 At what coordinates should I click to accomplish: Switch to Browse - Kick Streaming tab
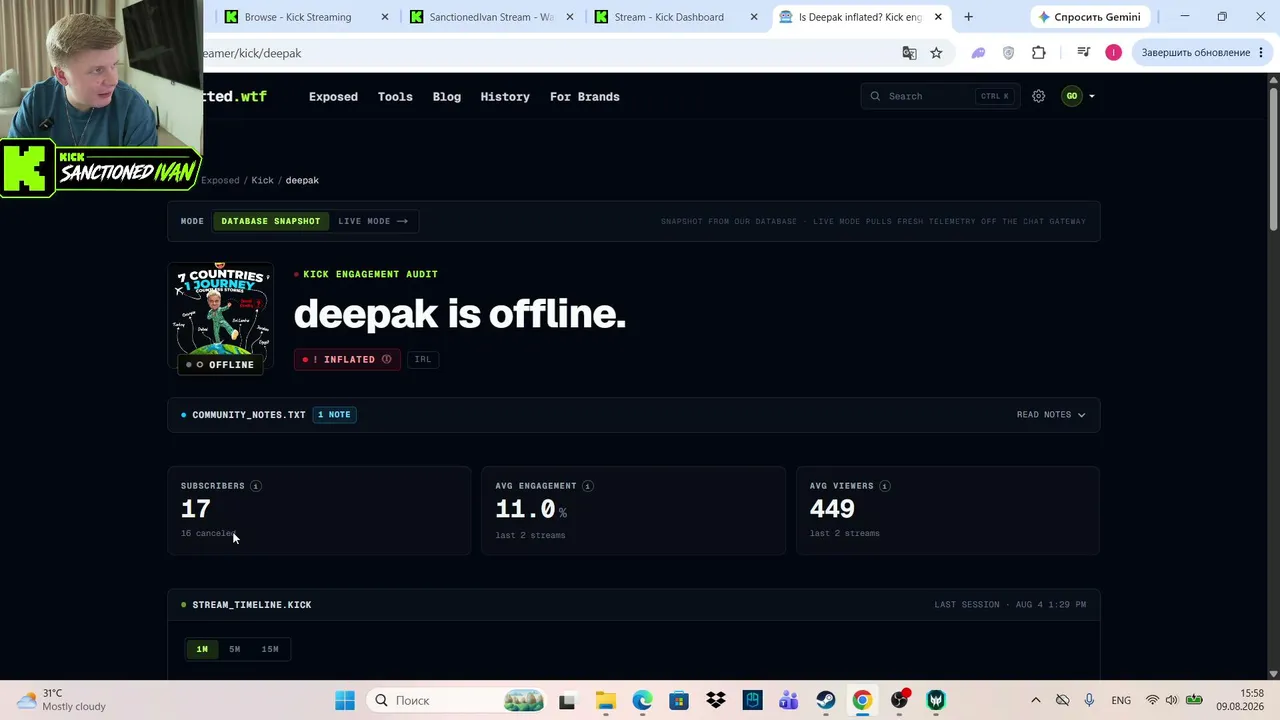tap(298, 17)
